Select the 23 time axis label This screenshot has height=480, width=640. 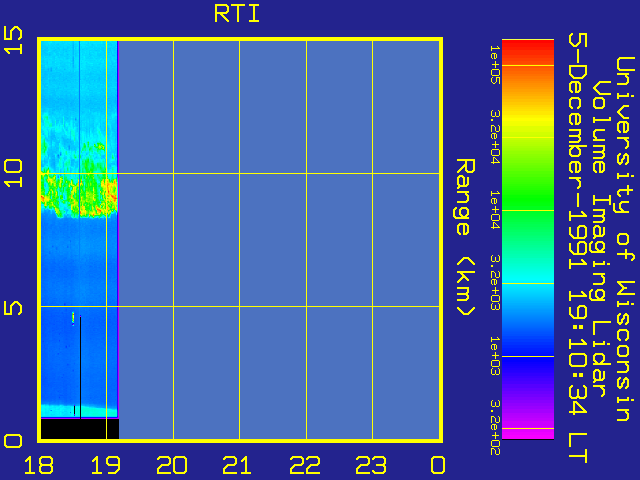pos(371,465)
